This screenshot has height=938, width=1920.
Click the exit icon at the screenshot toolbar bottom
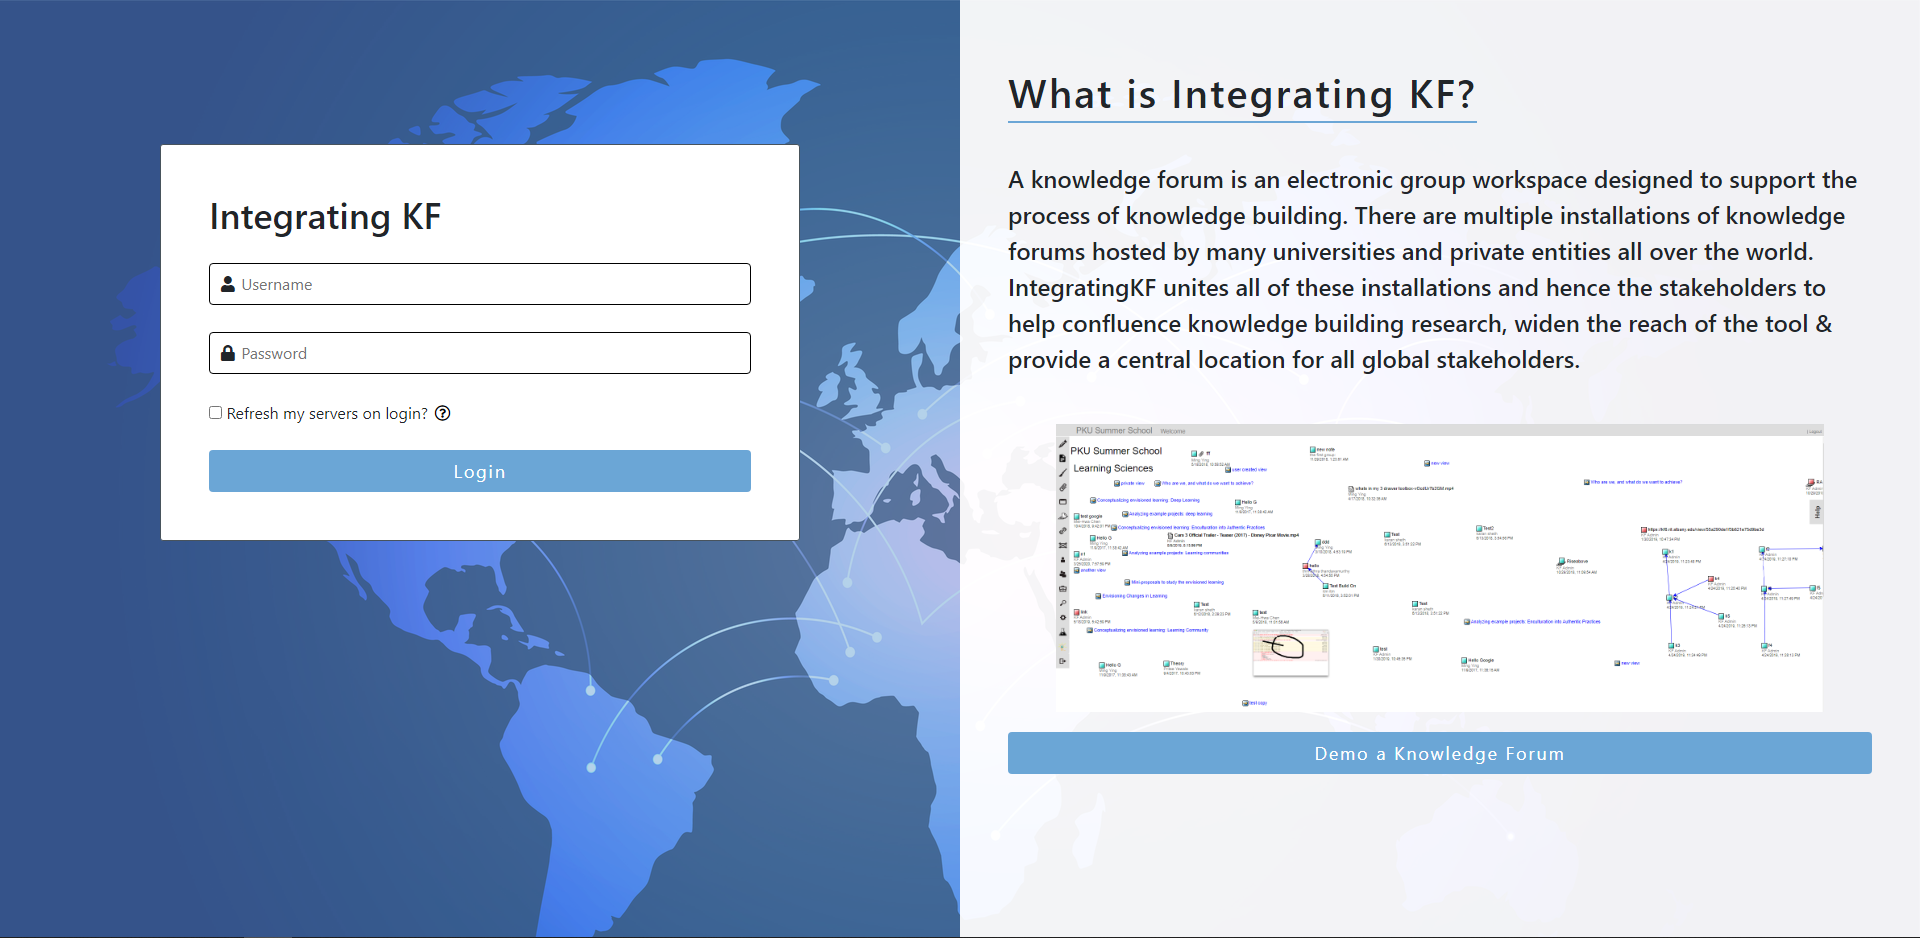1063,661
